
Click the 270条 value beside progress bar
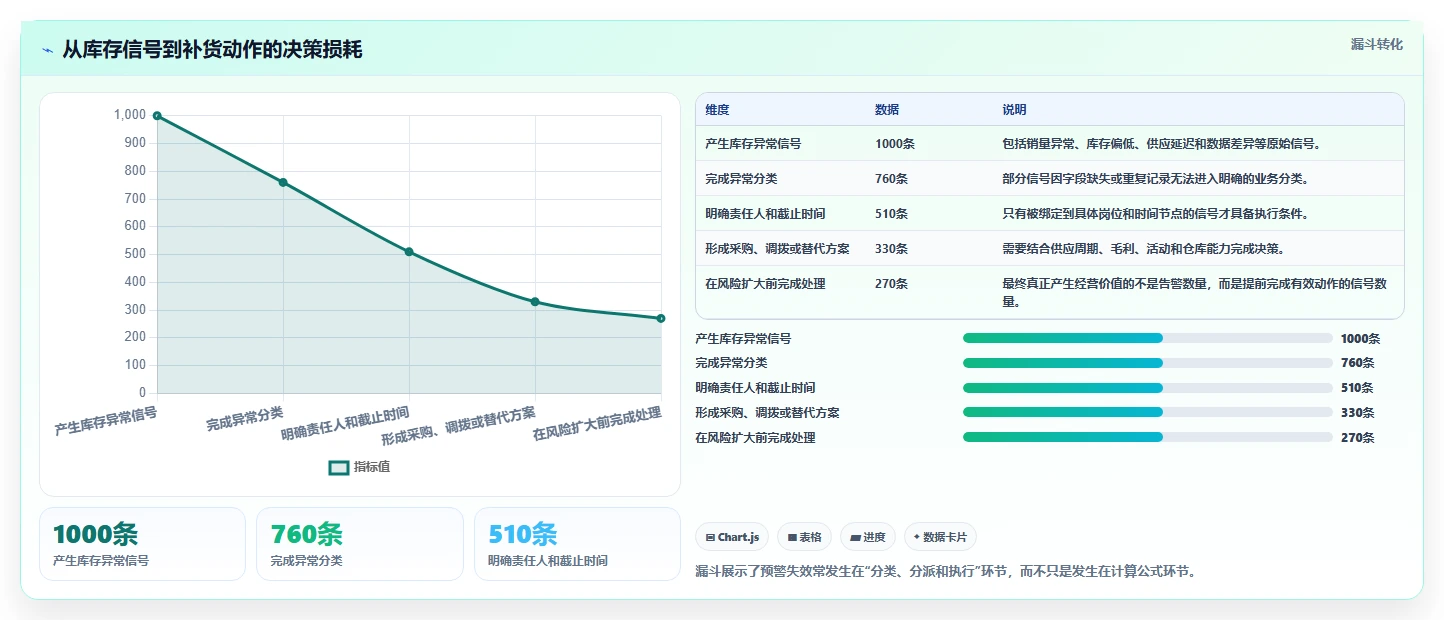(x=1357, y=438)
